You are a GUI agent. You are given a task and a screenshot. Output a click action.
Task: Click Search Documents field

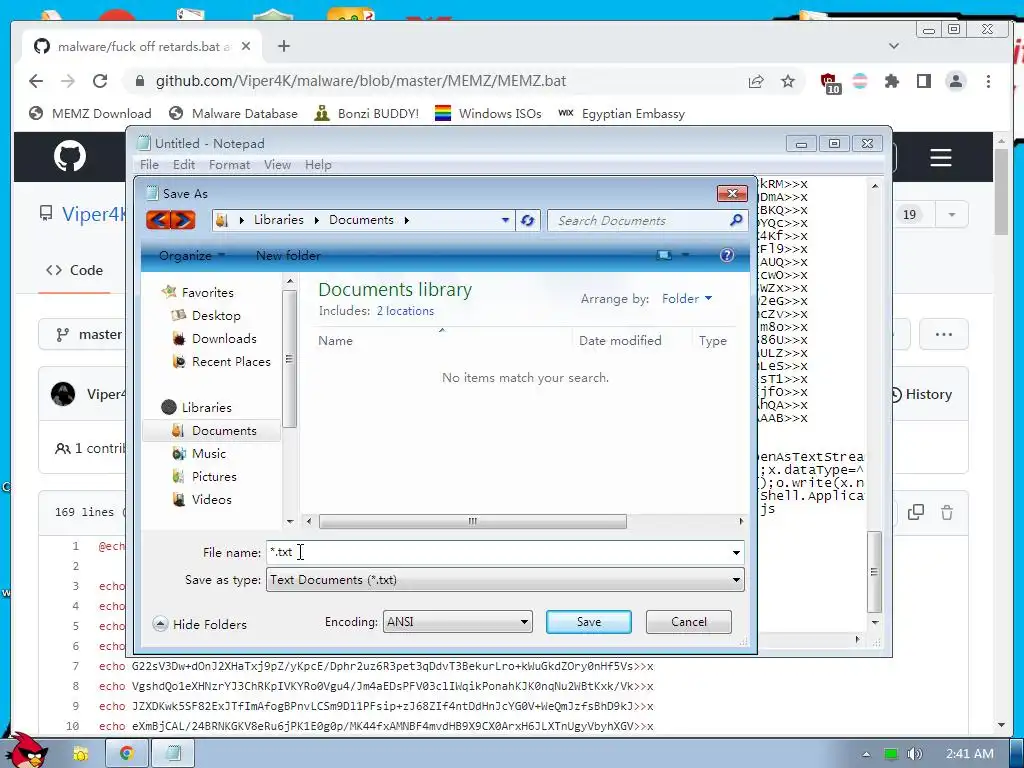[x=640, y=221]
